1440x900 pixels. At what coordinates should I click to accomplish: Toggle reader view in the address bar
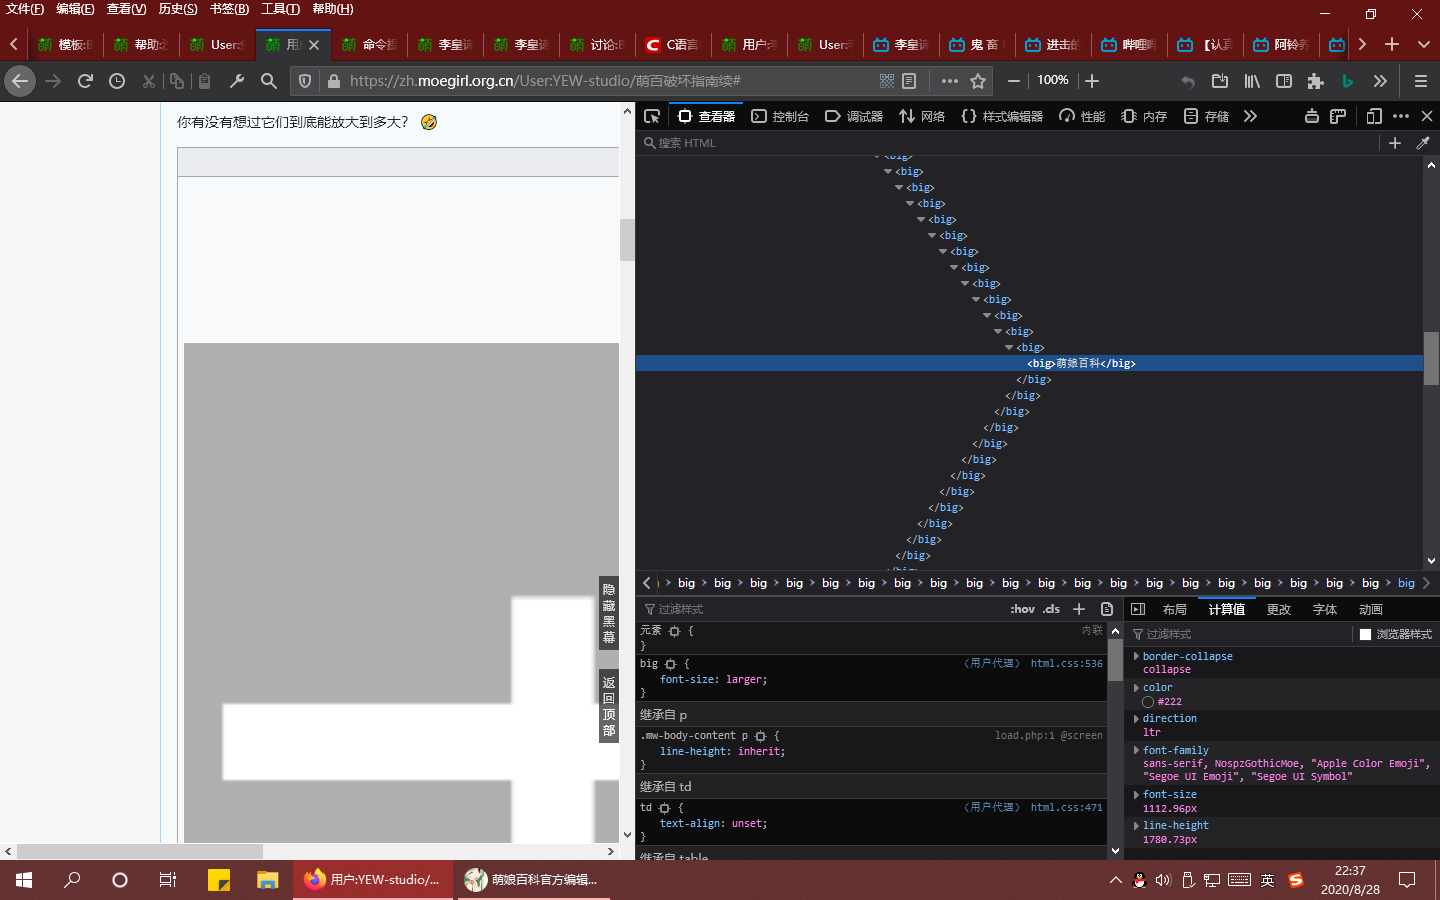coord(909,81)
